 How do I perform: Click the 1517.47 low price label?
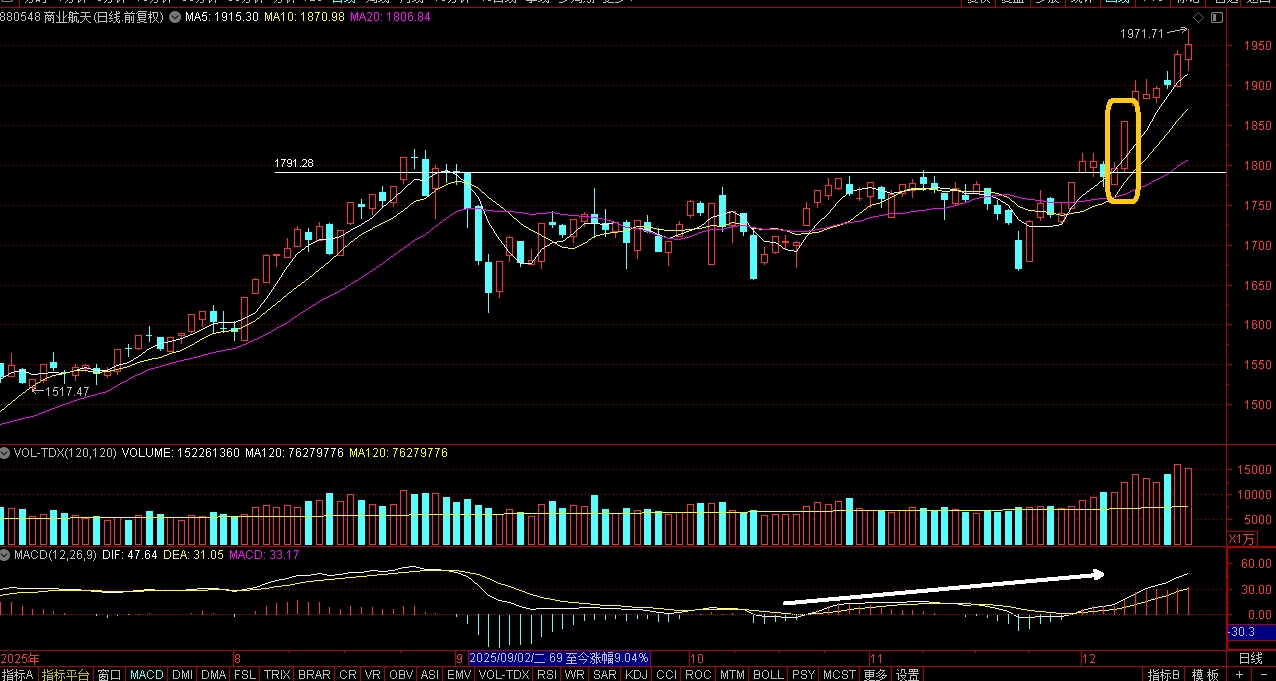pos(67,392)
